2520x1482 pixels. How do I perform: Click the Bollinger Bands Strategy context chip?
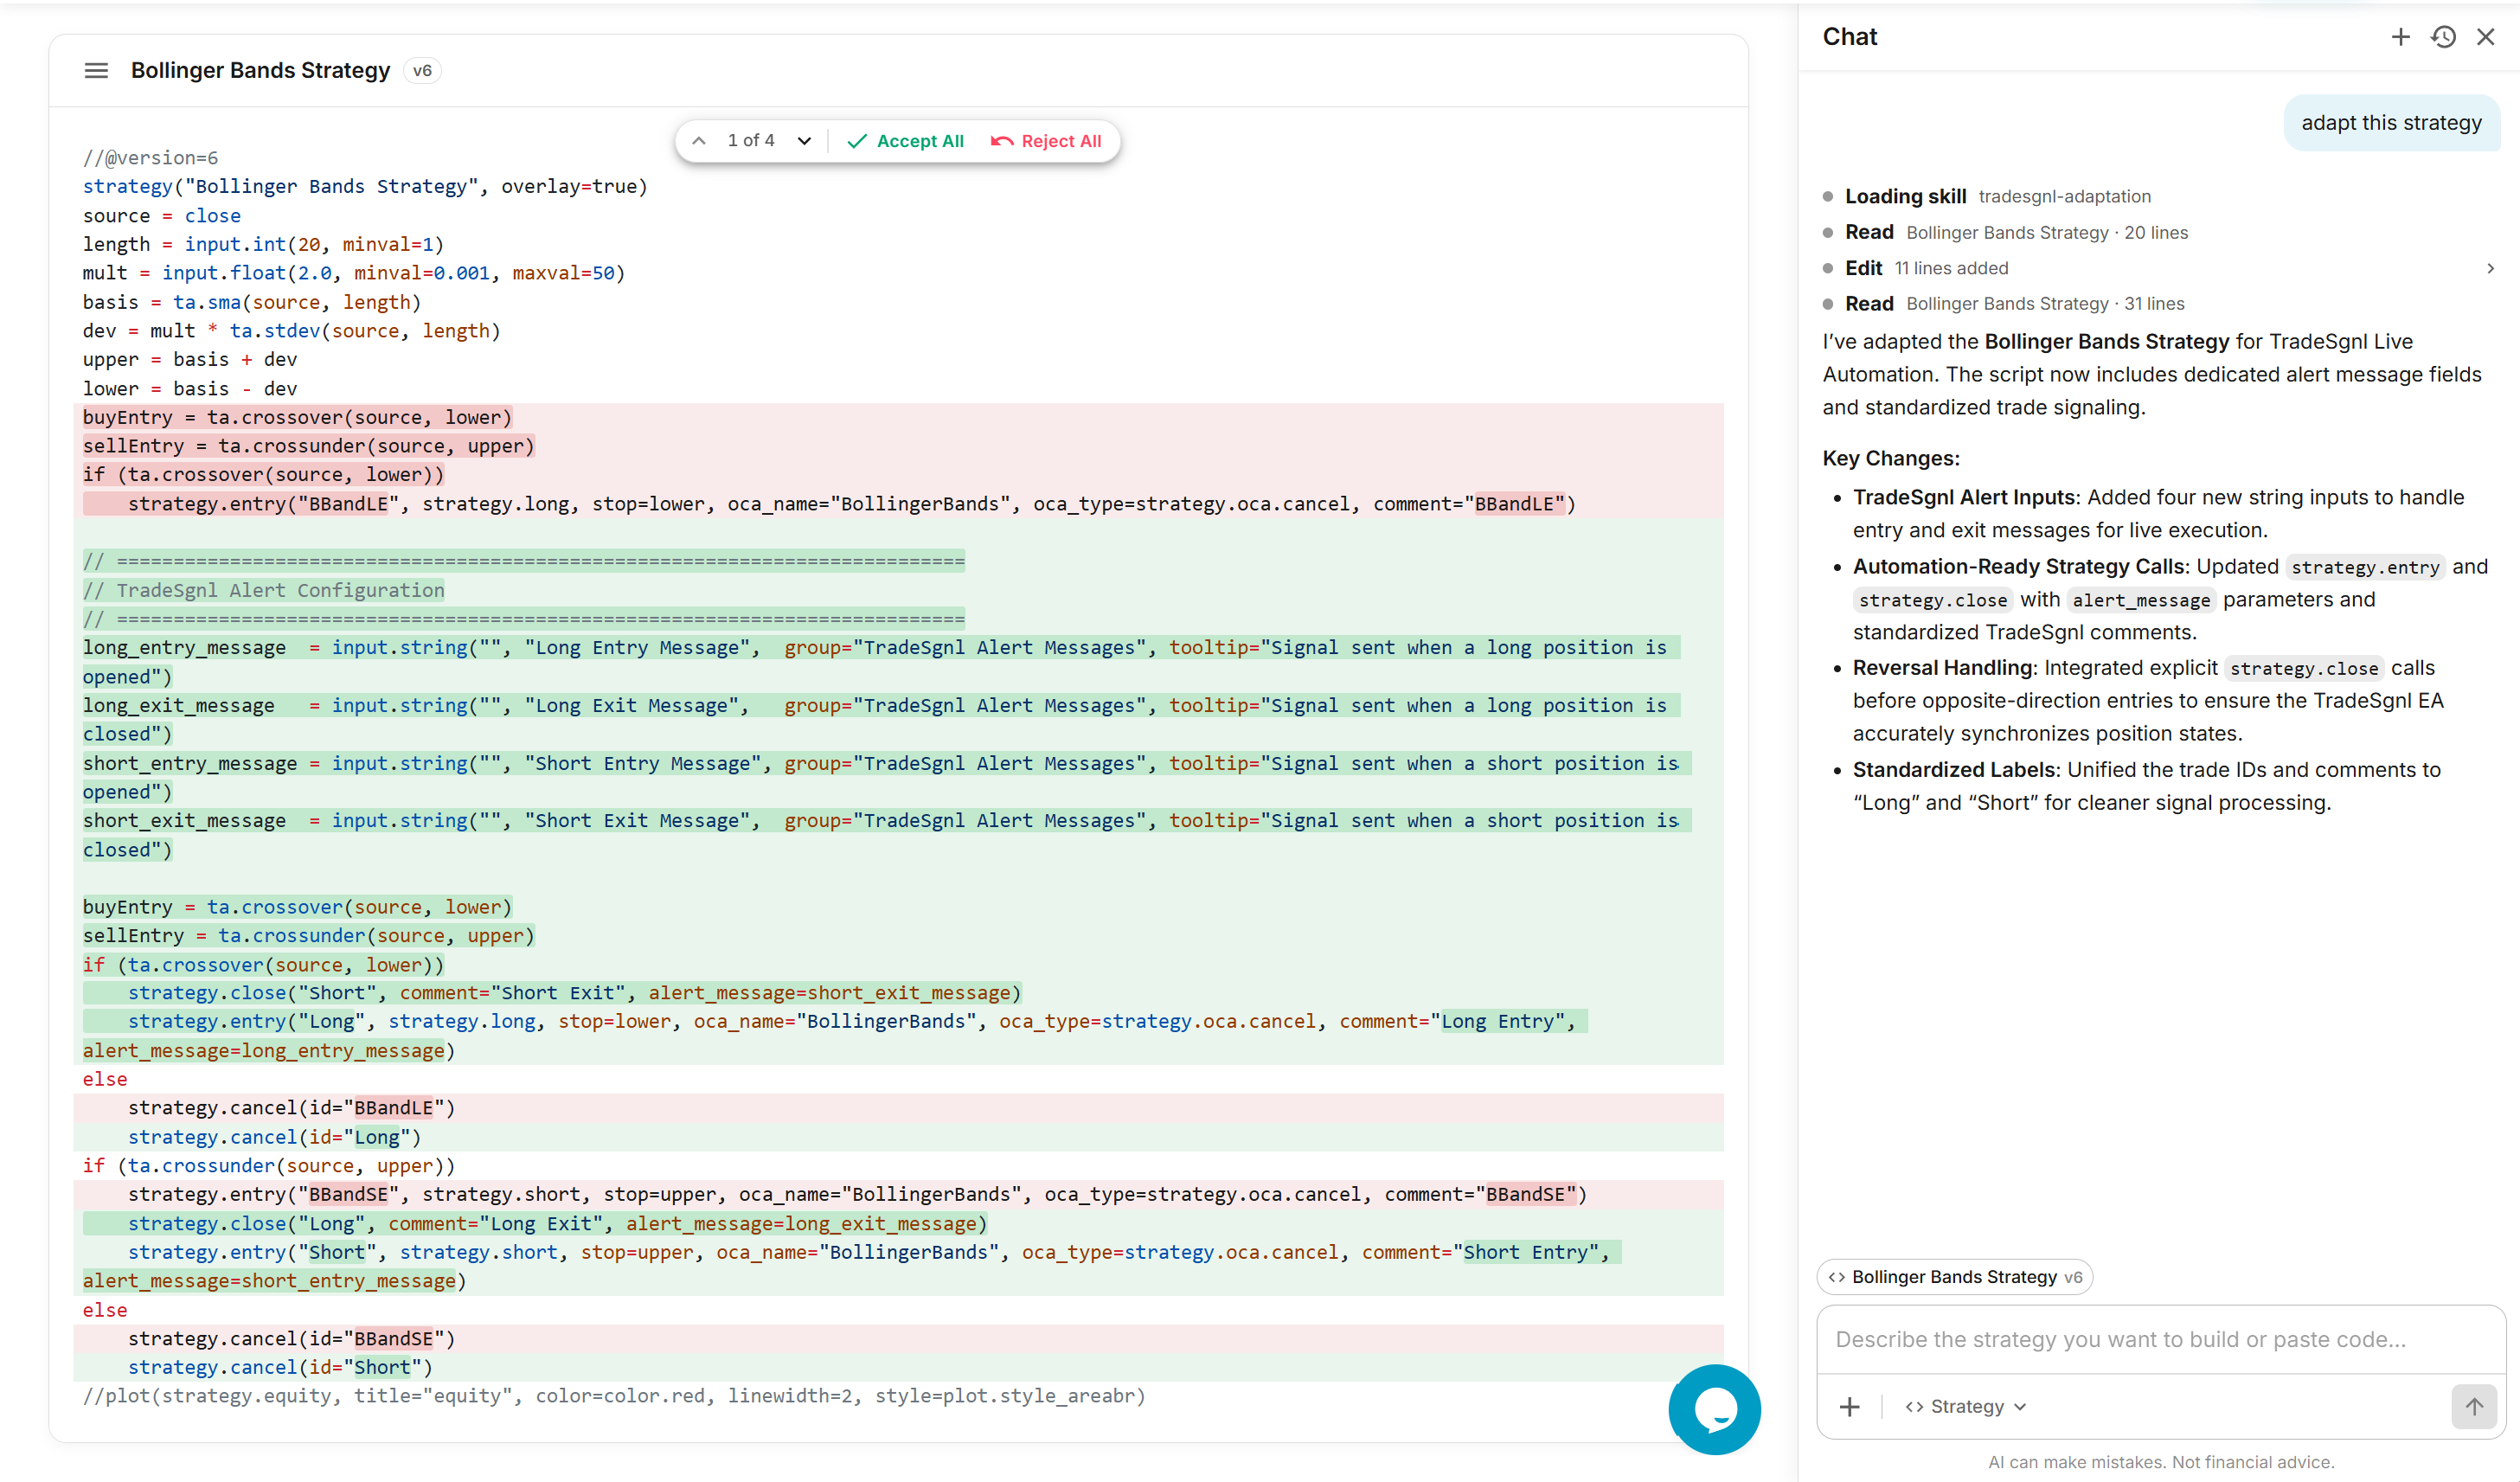tap(1954, 1277)
